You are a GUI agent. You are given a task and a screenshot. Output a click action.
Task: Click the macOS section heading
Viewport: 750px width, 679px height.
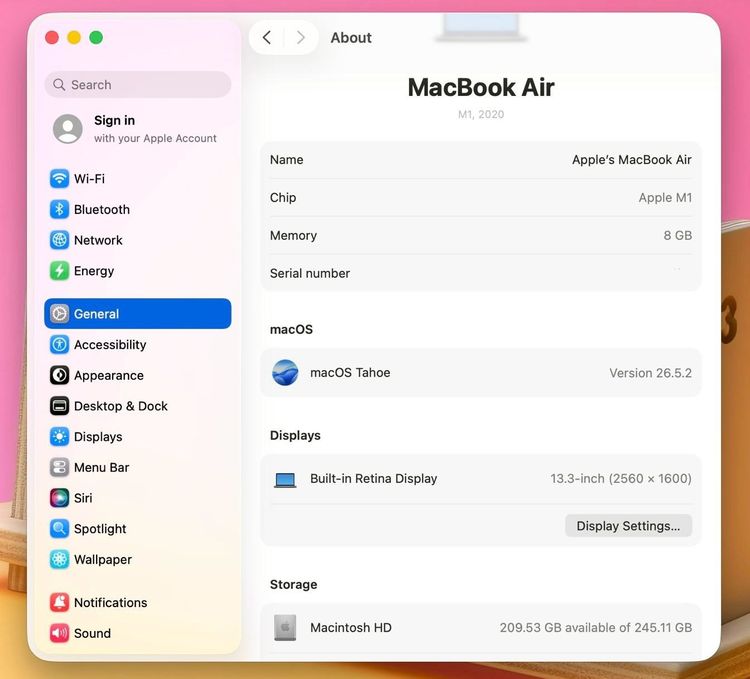point(291,329)
